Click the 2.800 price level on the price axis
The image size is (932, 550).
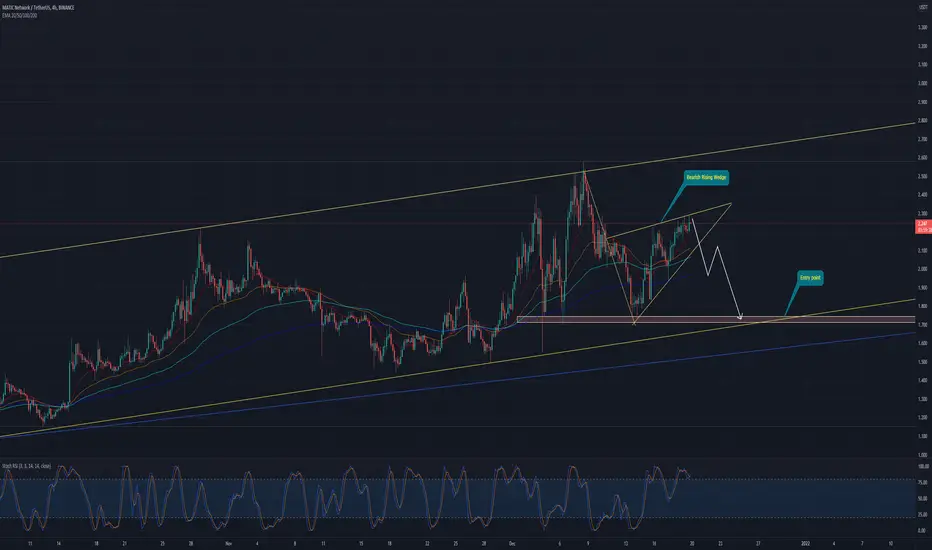click(922, 121)
